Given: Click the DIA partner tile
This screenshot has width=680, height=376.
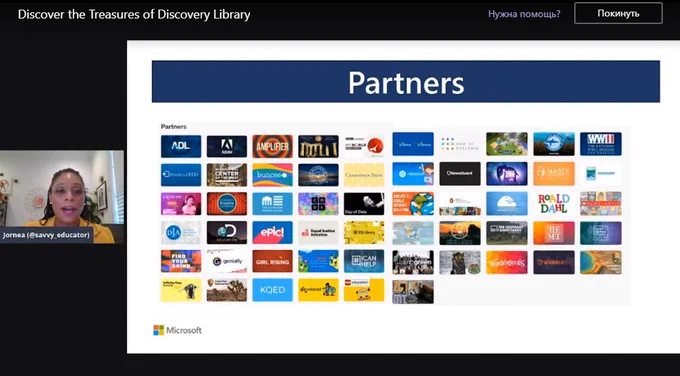Looking at the screenshot, I should point(181,232).
